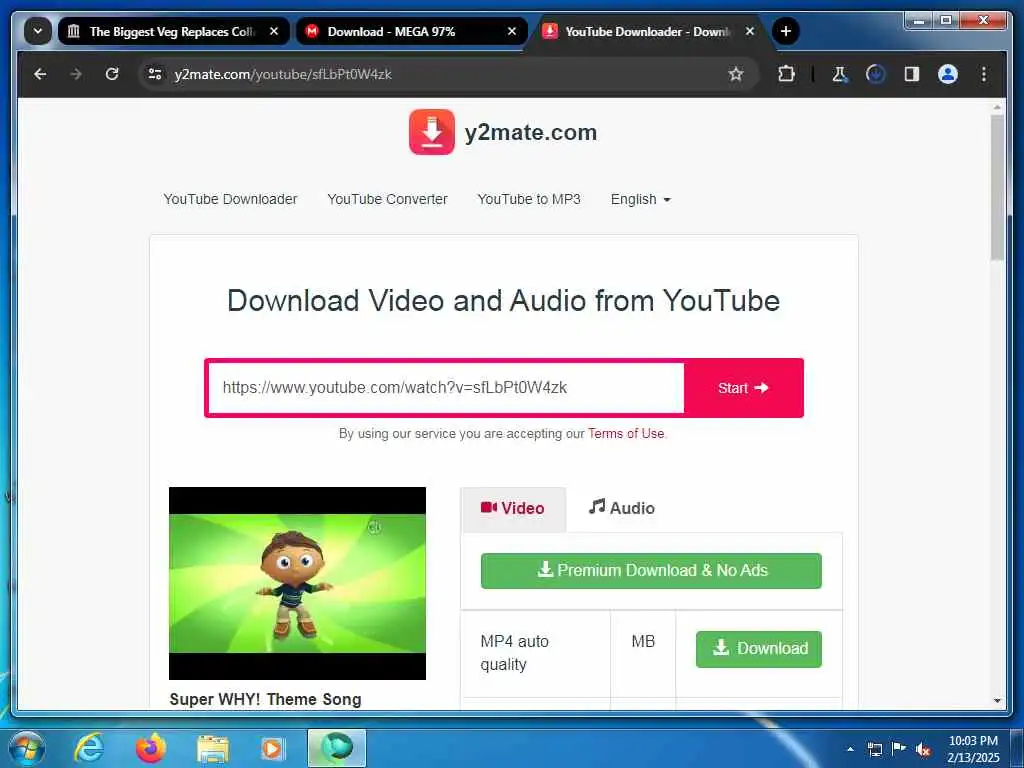Click Premium Download & No Ads button

point(651,571)
